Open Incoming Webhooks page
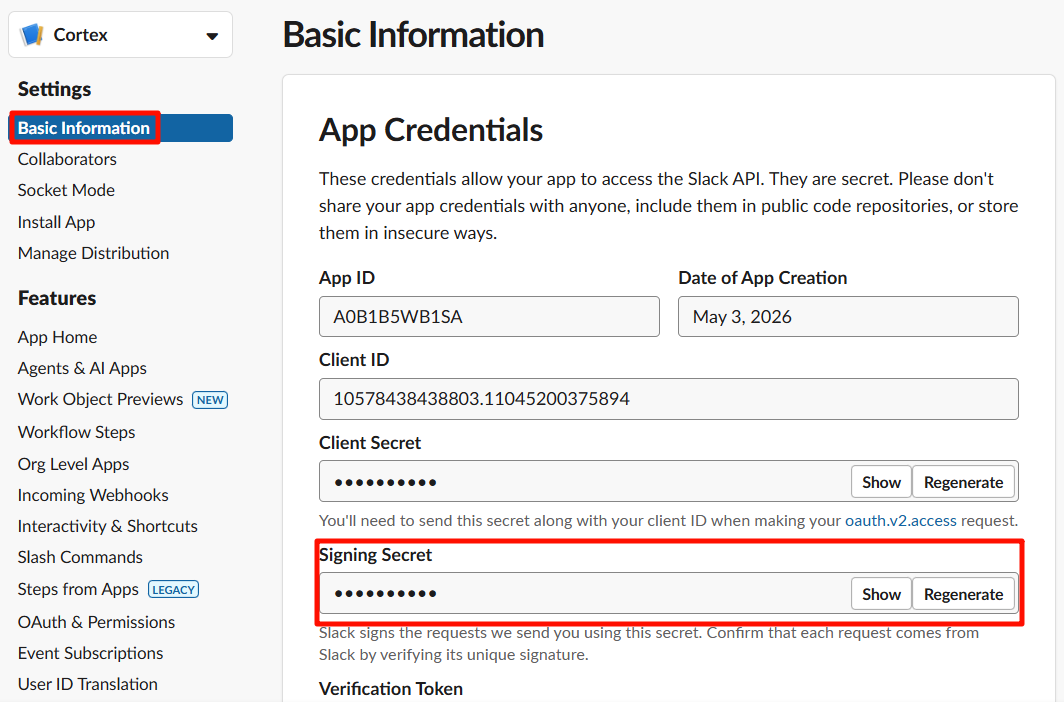This screenshot has width=1064, height=702. pos(93,495)
